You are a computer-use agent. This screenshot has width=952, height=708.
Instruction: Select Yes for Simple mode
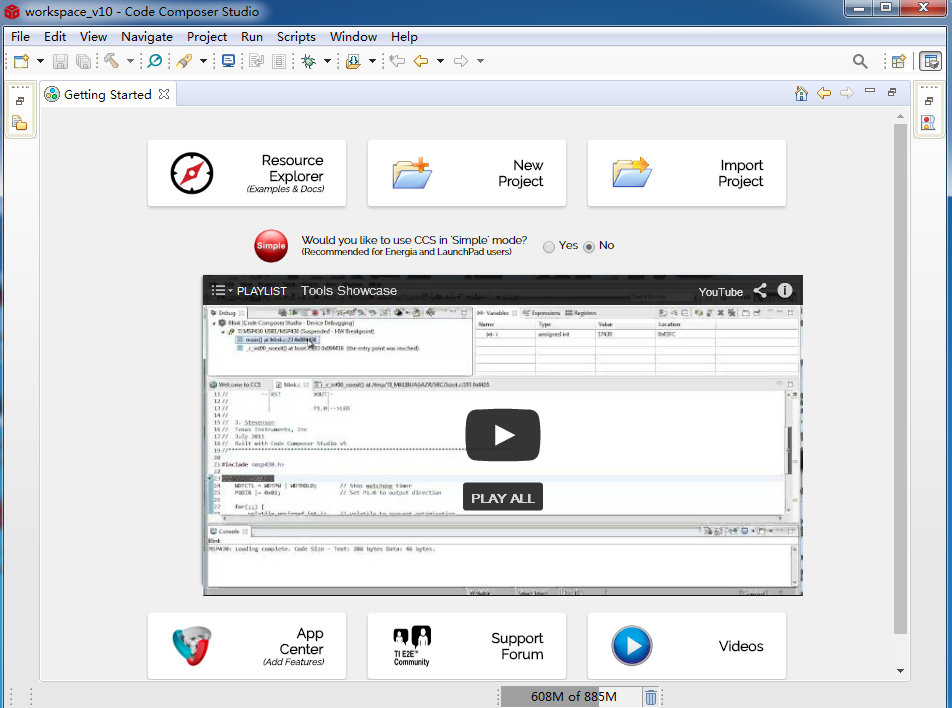pos(549,247)
